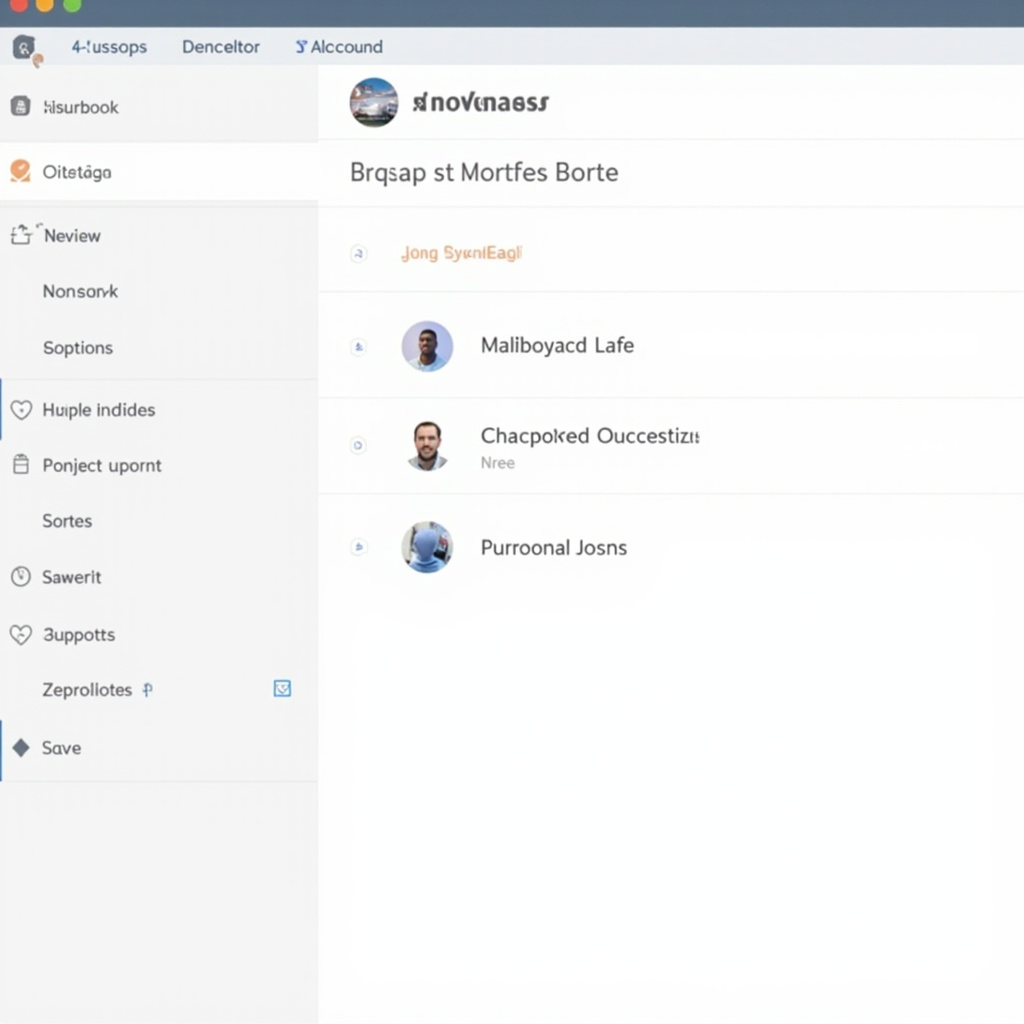Click the Hlsurbook sidebar icon

20,106
